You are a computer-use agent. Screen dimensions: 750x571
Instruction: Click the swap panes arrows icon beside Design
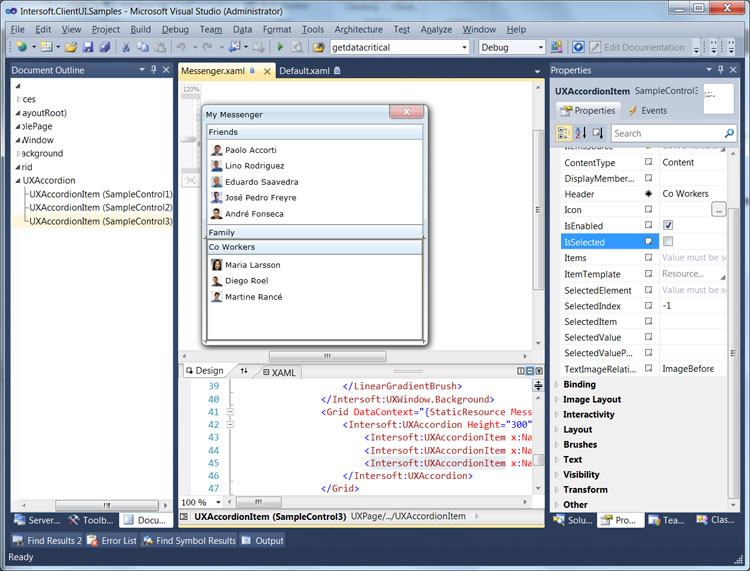click(x=244, y=371)
